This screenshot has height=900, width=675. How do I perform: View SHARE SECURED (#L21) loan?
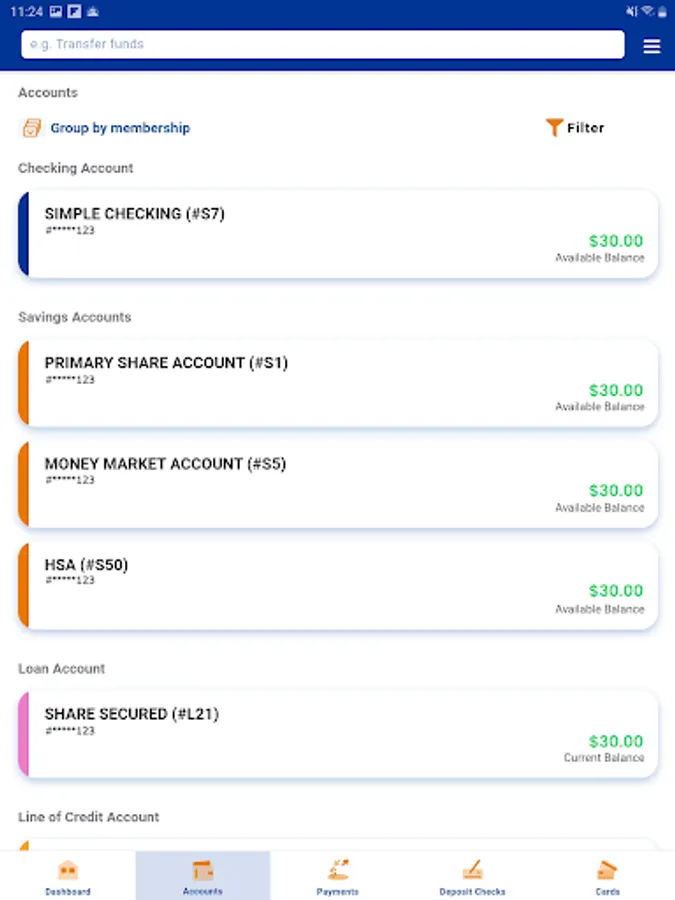pos(338,733)
